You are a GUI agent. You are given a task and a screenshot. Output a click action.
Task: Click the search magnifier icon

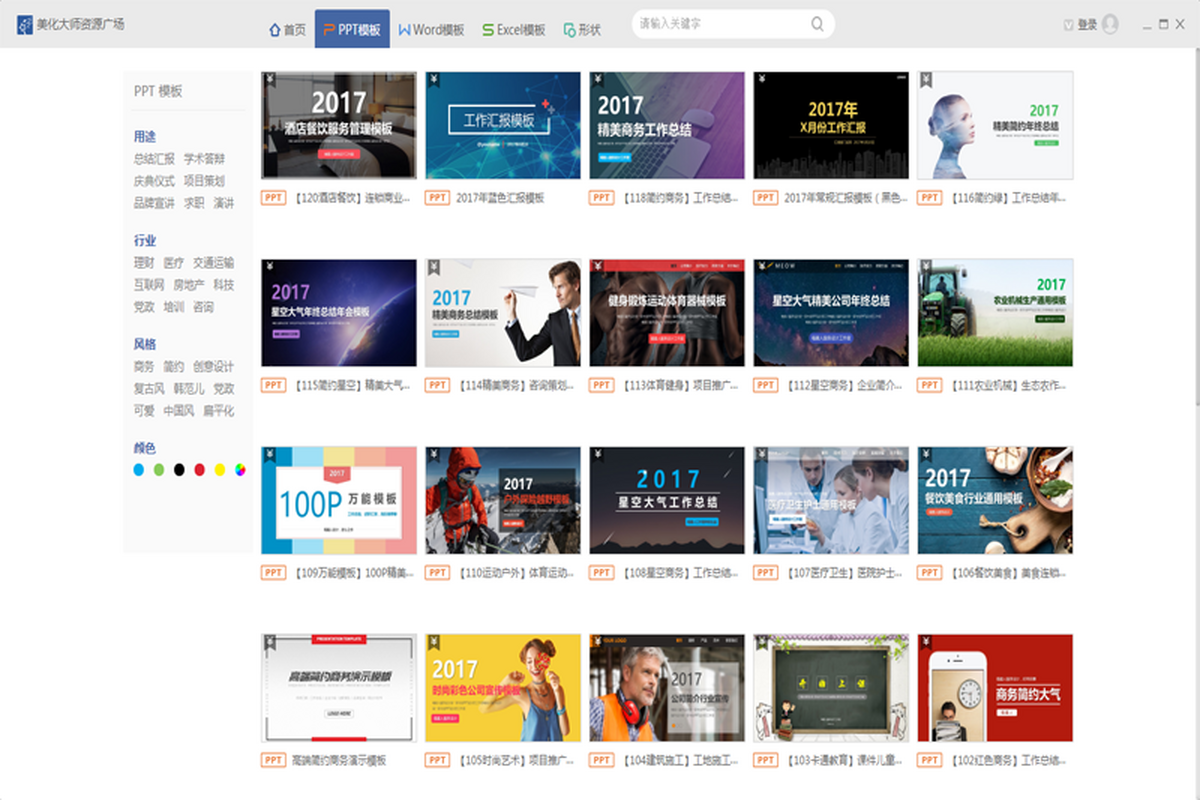click(x=817, y=24)
